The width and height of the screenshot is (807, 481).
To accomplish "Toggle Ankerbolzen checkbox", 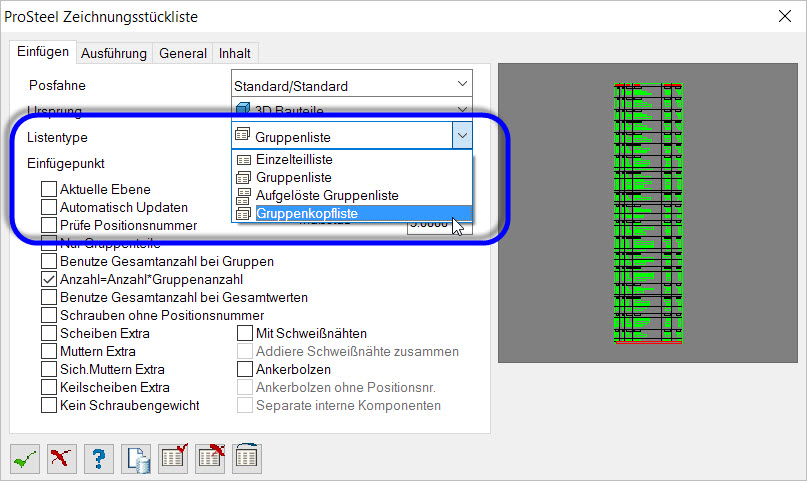I will 245,369.
